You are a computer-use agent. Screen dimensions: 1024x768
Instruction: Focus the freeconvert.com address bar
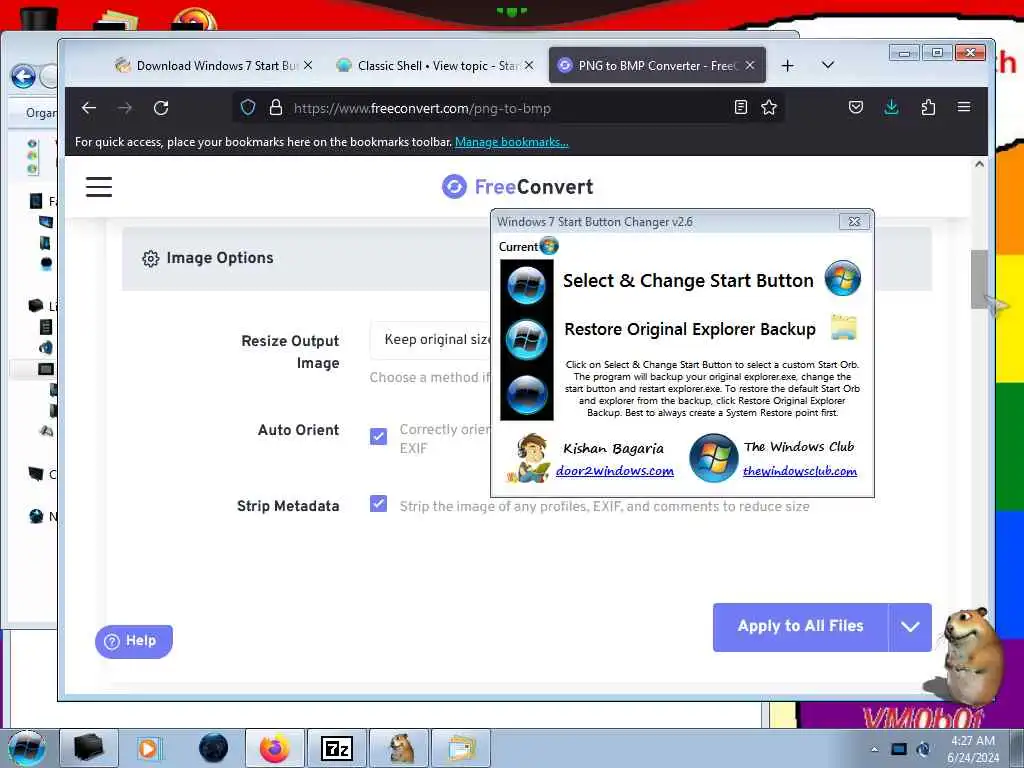pos(507,108)
